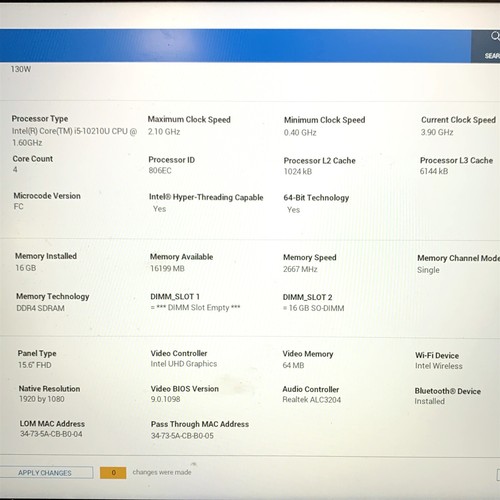Select the Minimum Clock Speed label

click(x=324, y=120)
